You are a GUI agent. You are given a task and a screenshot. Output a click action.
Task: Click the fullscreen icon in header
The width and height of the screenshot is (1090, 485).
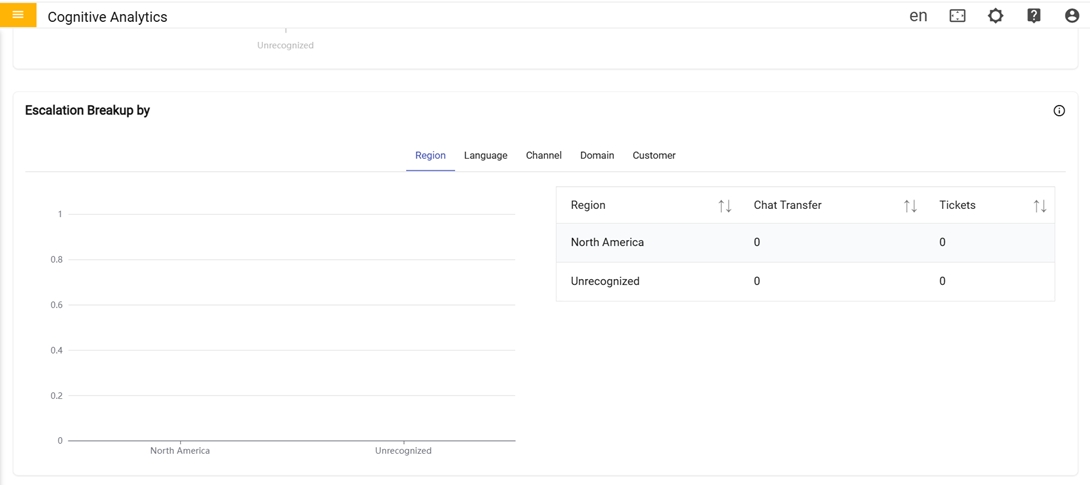(x=957, y=16)
